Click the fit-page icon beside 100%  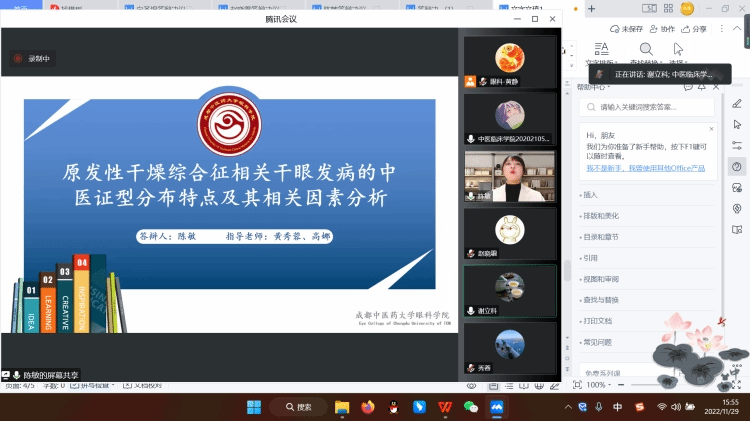coord(577,385)
